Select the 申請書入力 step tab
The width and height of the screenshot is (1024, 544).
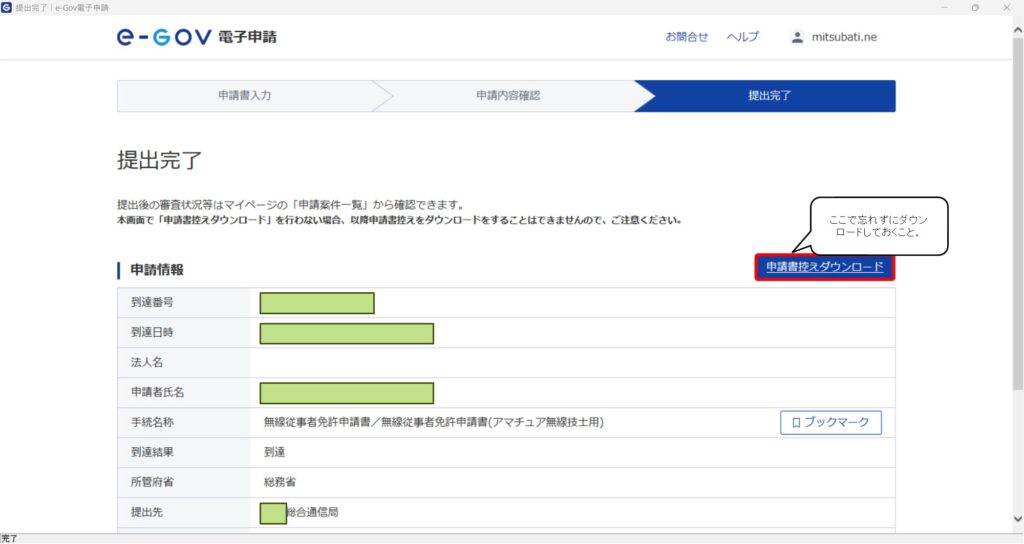pyautogui.click(x=245, y=96)
